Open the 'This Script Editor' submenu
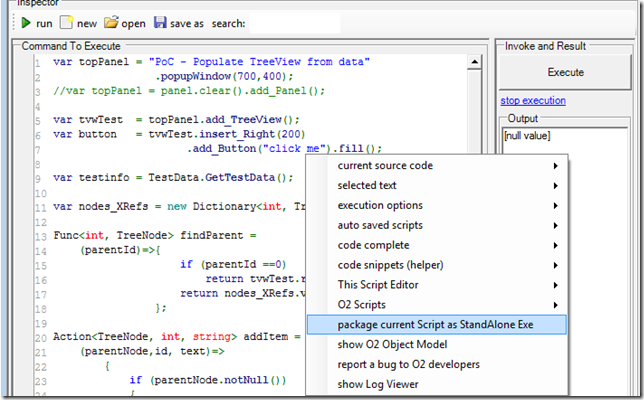Screen dimensions: 644x400 (x=437, y=285)
